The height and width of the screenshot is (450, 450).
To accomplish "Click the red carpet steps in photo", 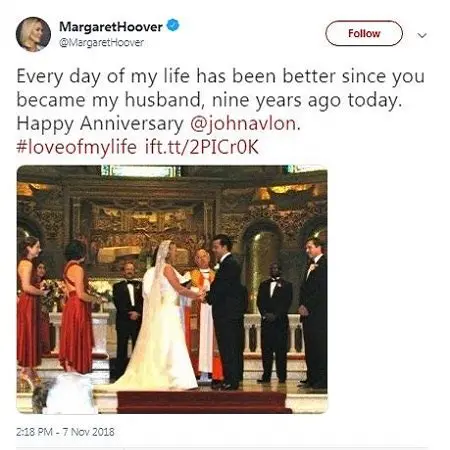I will (203, 402).
